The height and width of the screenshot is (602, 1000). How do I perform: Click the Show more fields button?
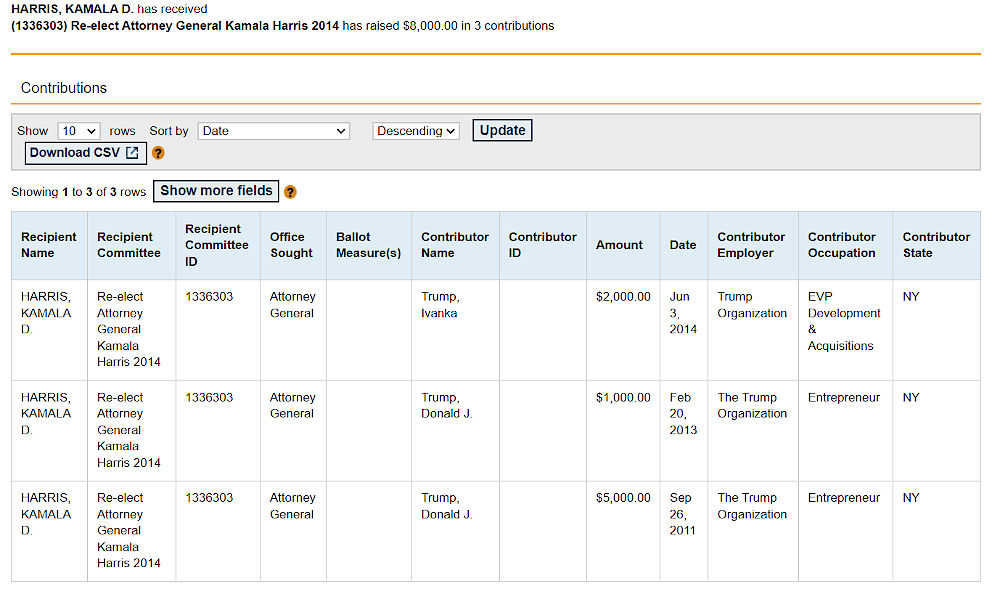[216, 191]
